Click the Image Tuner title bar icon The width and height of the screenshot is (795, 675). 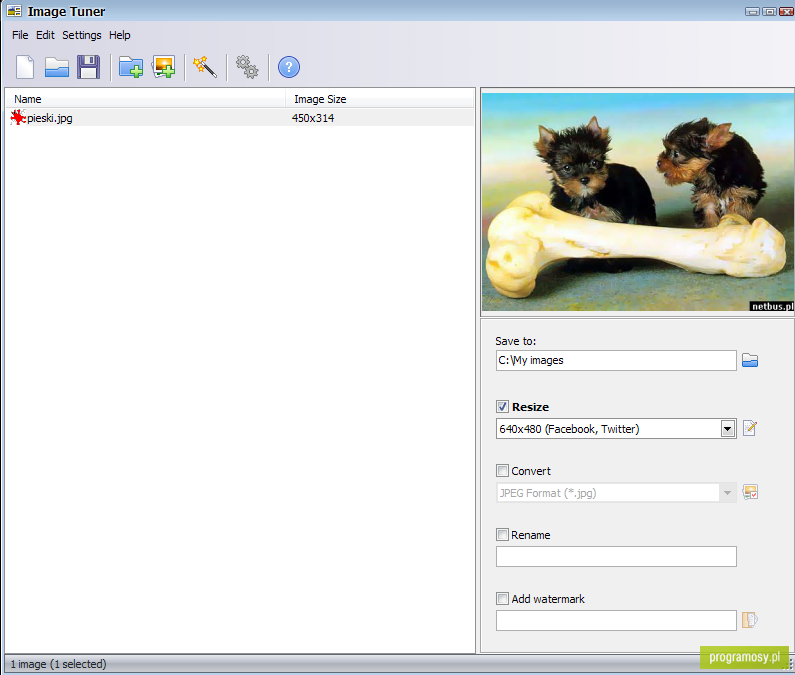tap(14, 11)
